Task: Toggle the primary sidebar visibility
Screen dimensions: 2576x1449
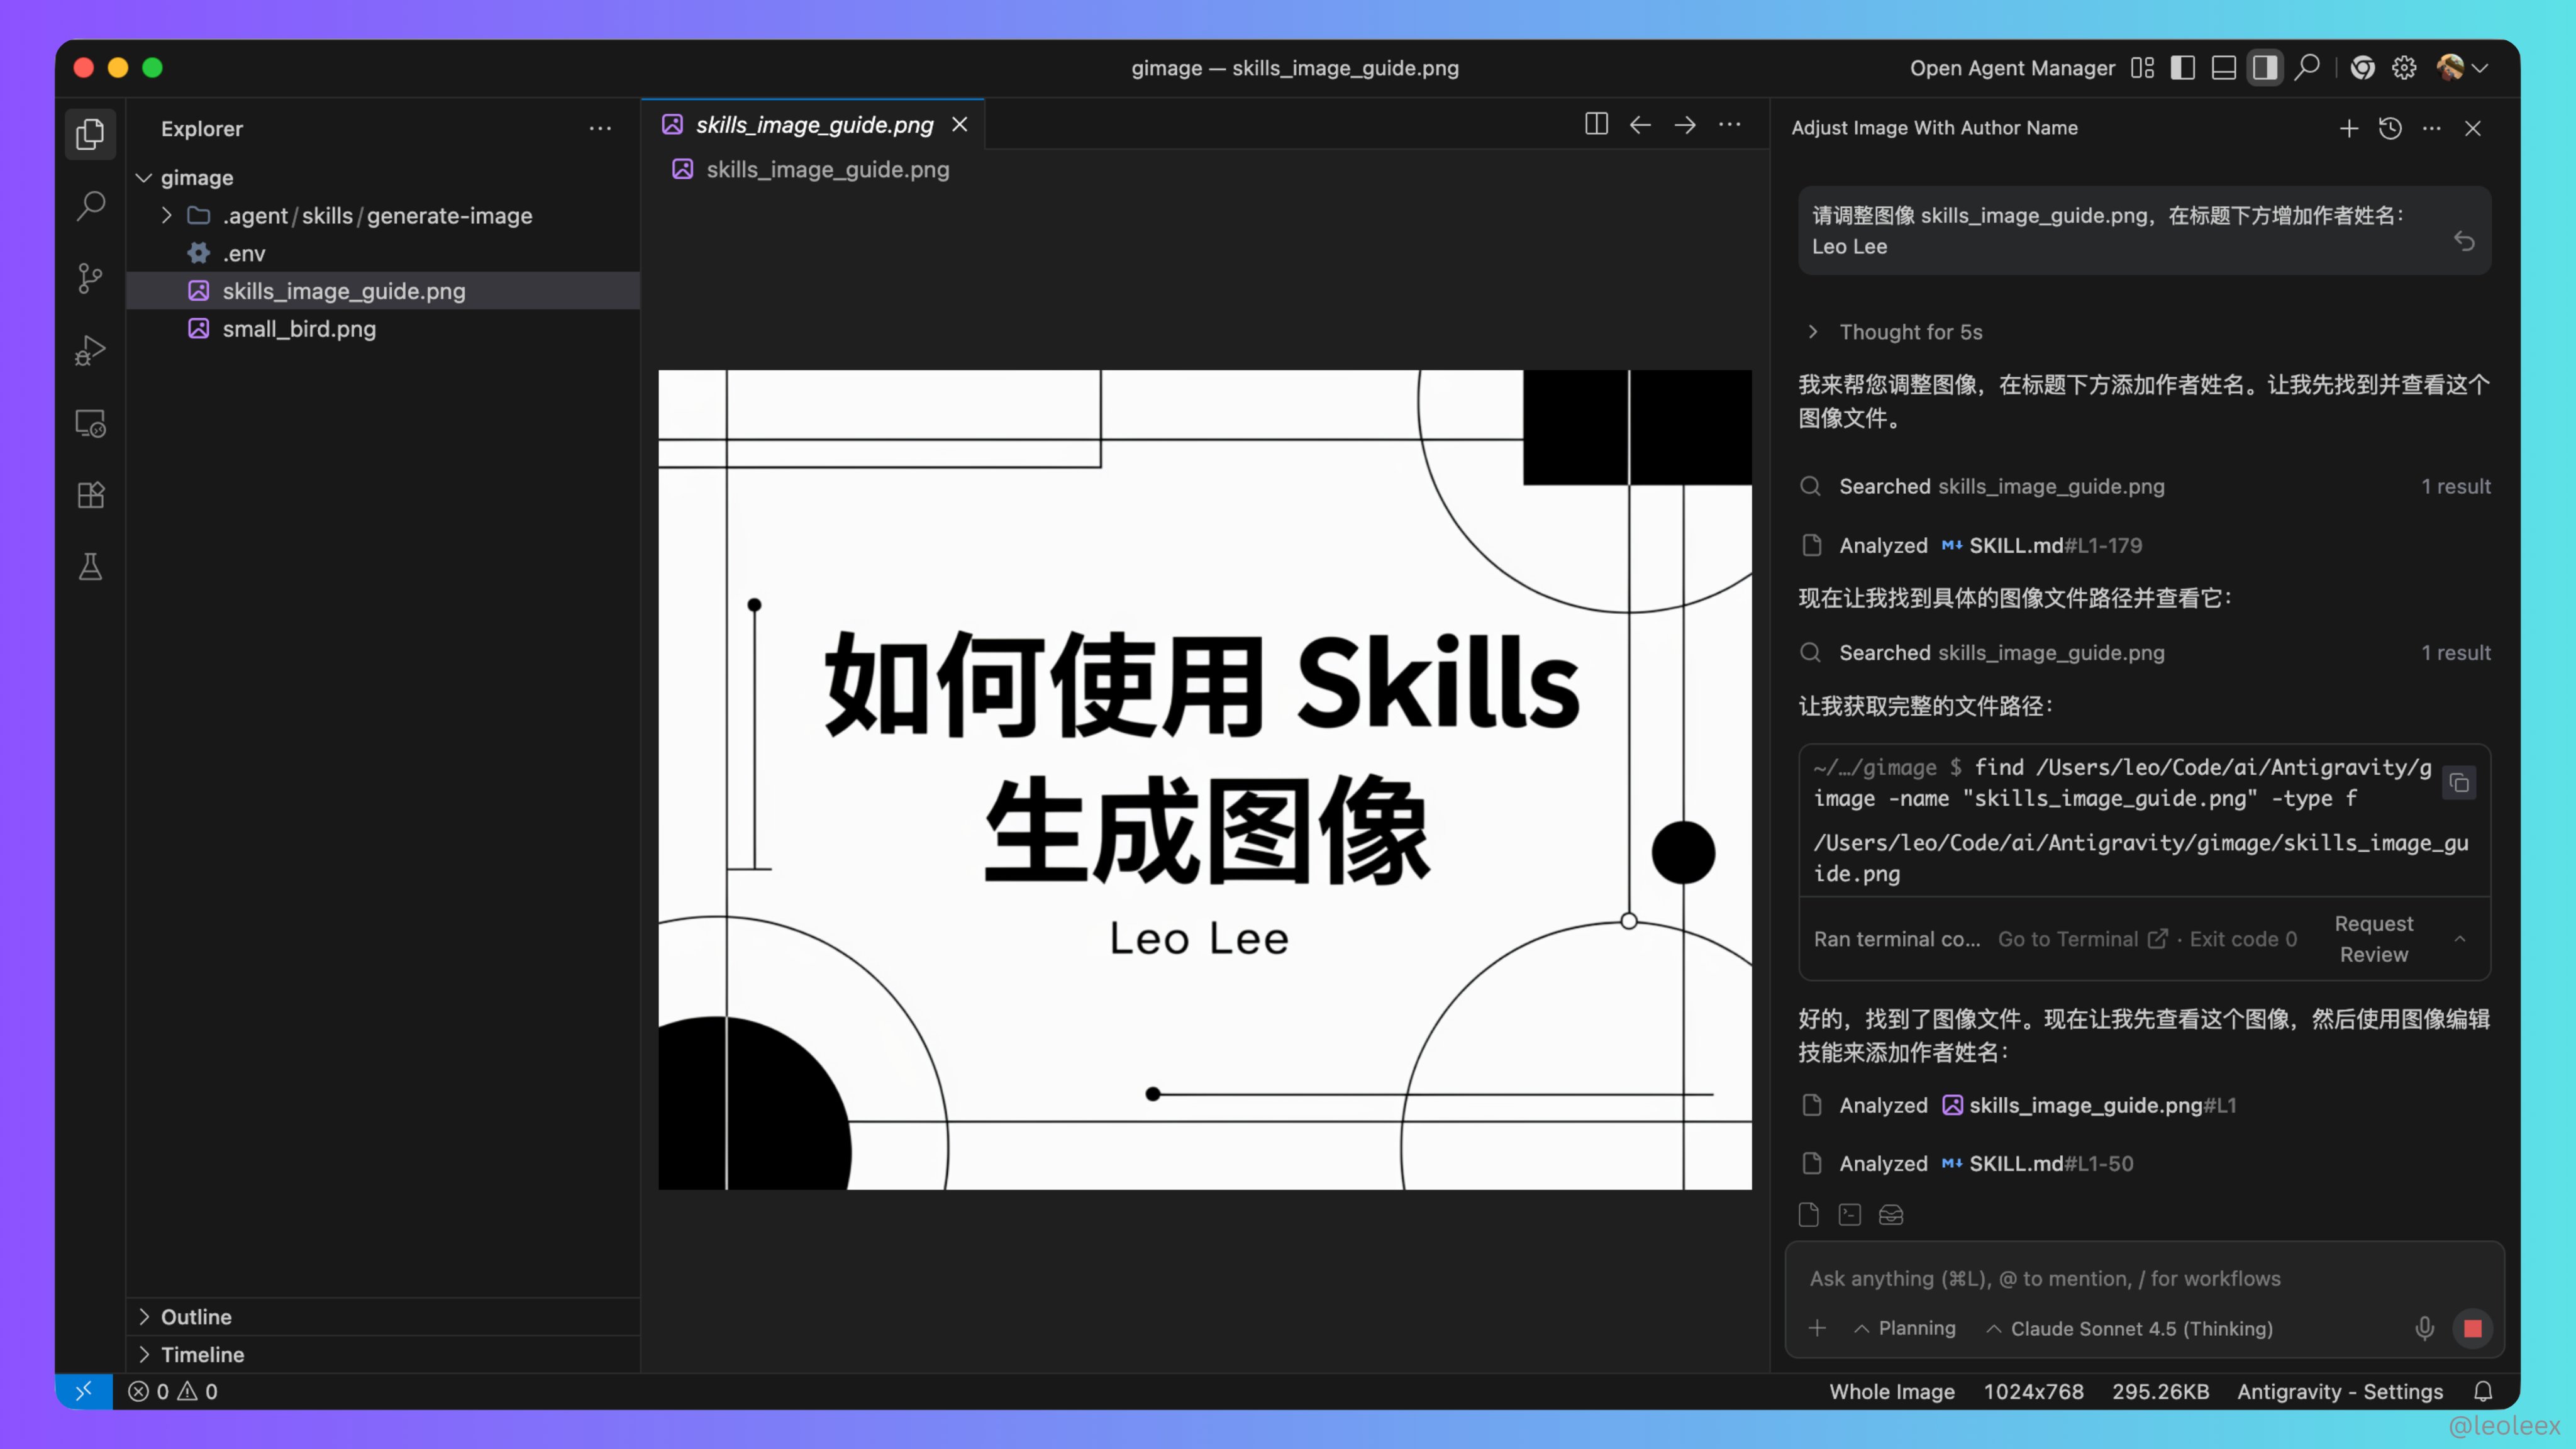Action: [2183, 67]
